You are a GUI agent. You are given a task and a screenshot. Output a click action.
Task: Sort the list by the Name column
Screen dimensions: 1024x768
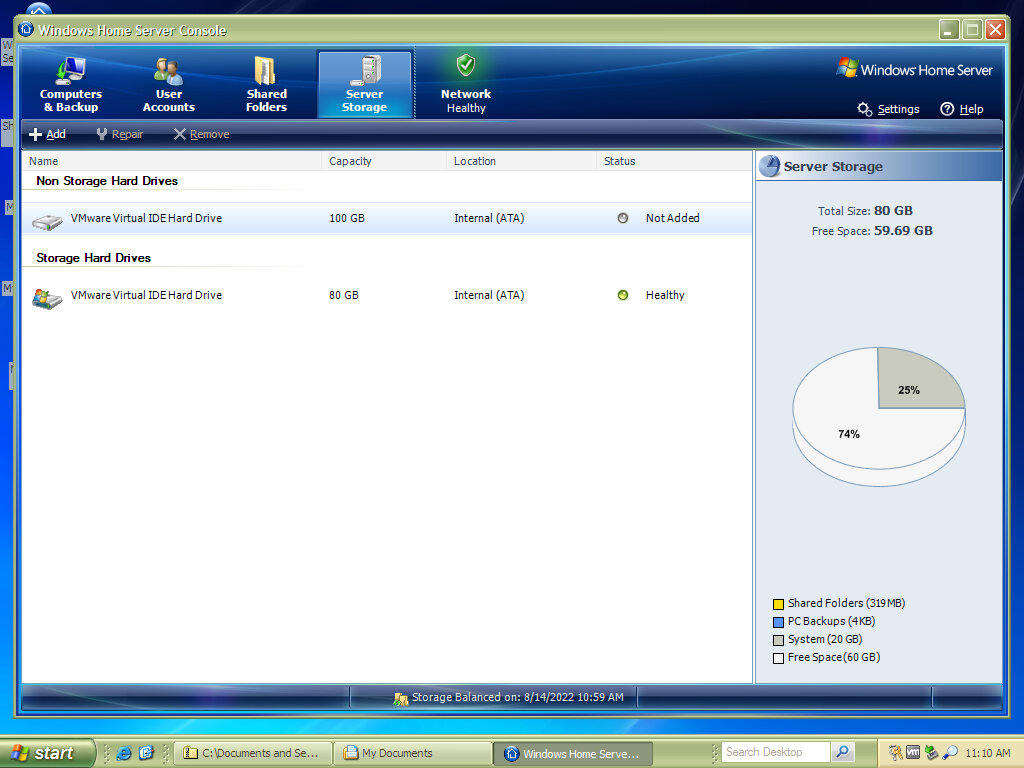pos(44,161)
